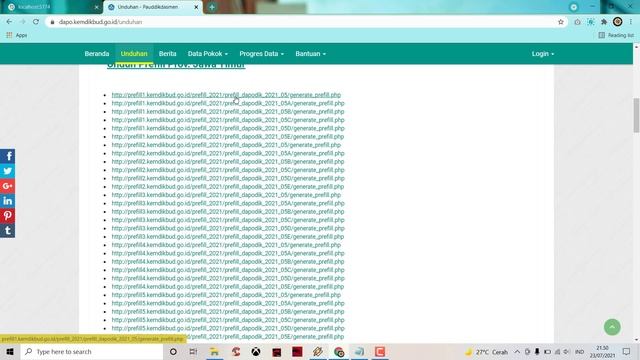
Task: Open the Apps shortcut in bookmarks bar
Action: (17, 36)
